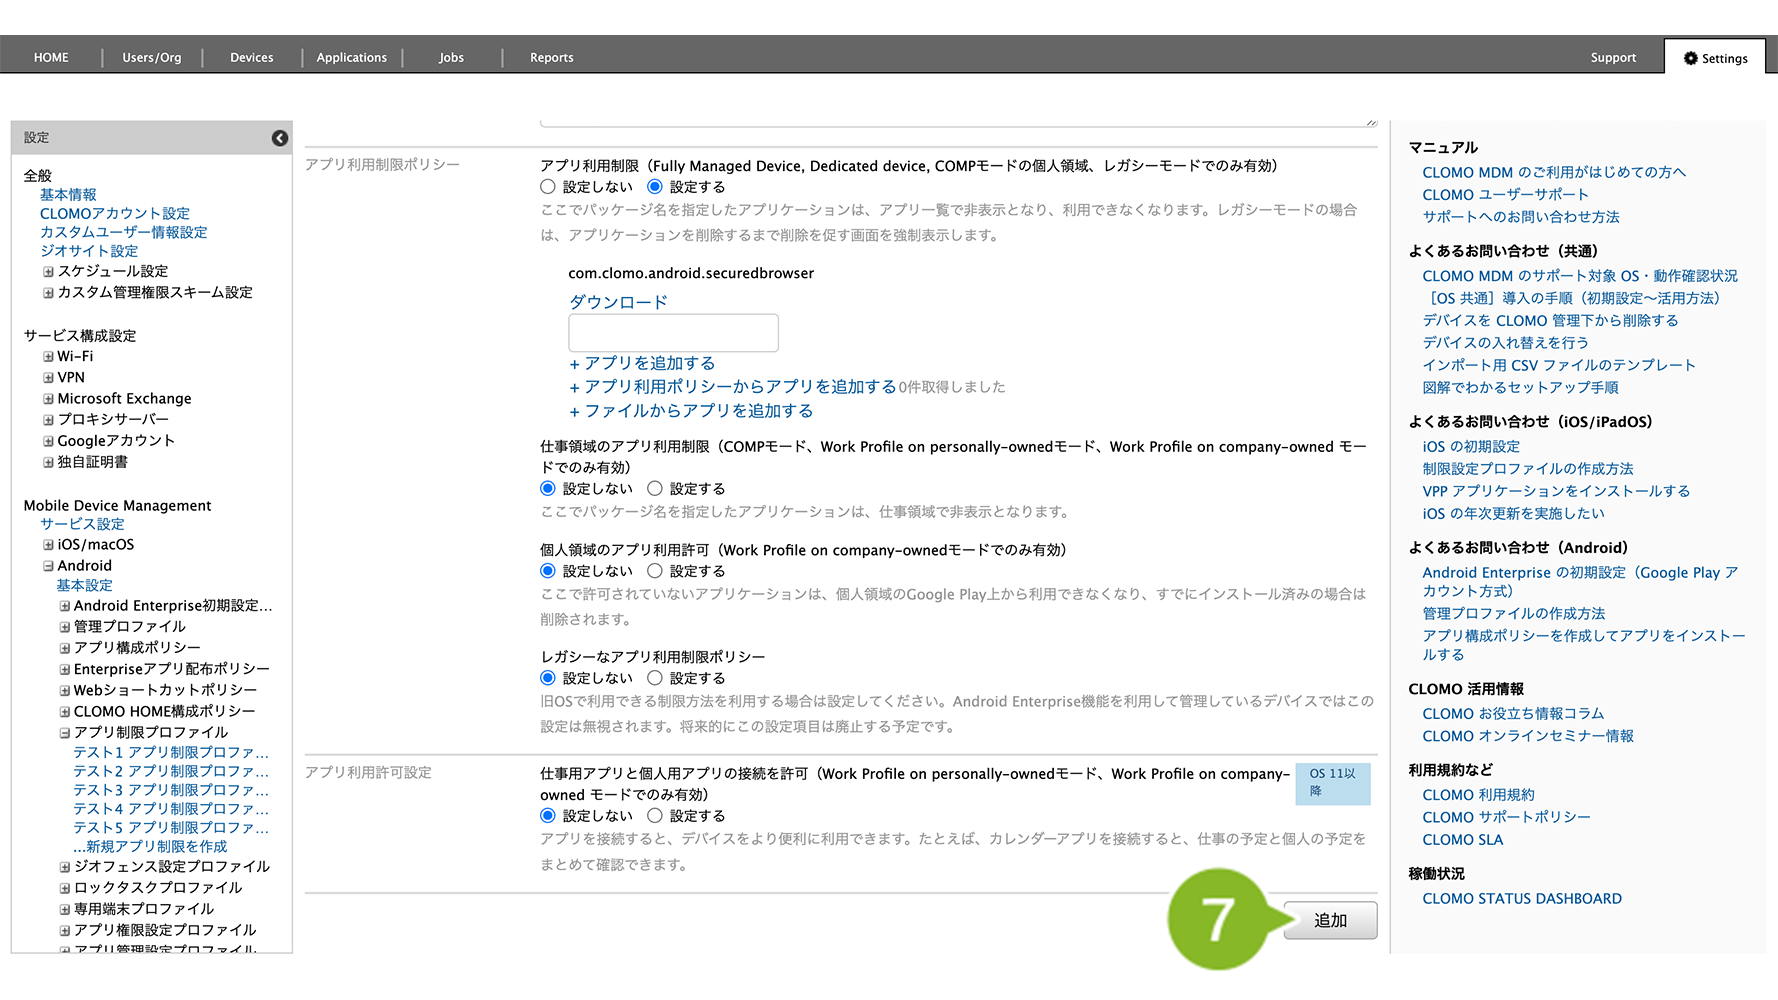Click the 追加 button
This screenshot has height=1000, width=1778.
point(1330,920)
